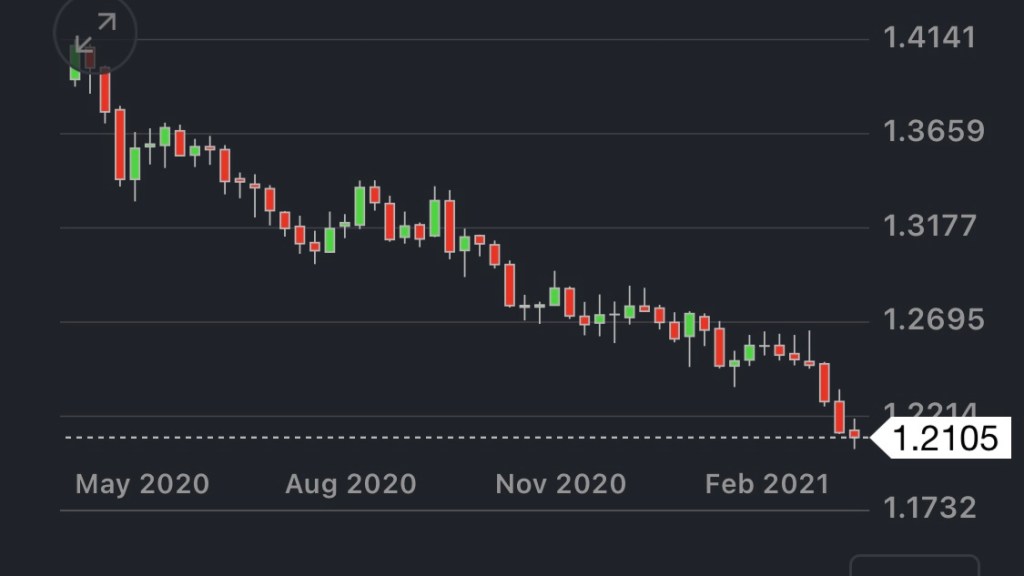Click the Nov 2020 date label
Viewport: 1024px width, 576px height.
[x=560, y=485]
